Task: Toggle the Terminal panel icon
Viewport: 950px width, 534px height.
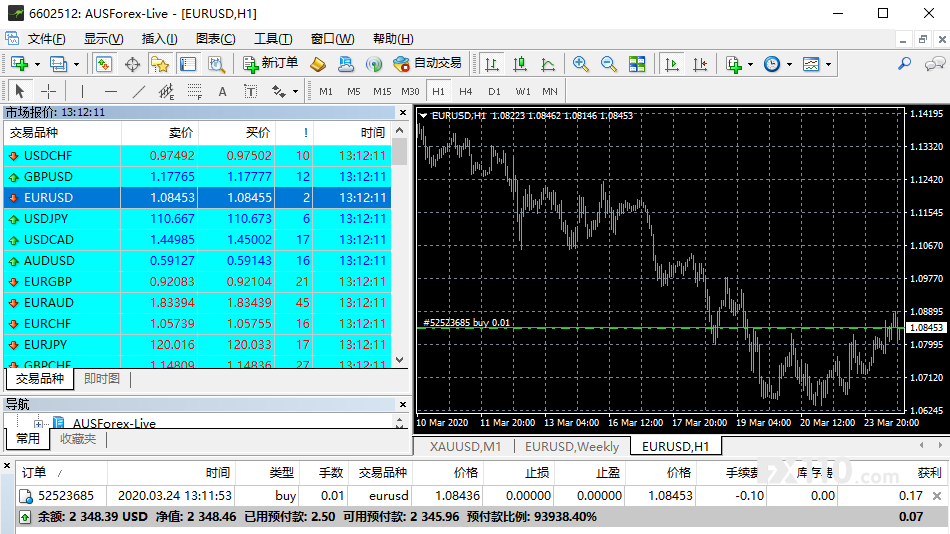Action: 188,64
